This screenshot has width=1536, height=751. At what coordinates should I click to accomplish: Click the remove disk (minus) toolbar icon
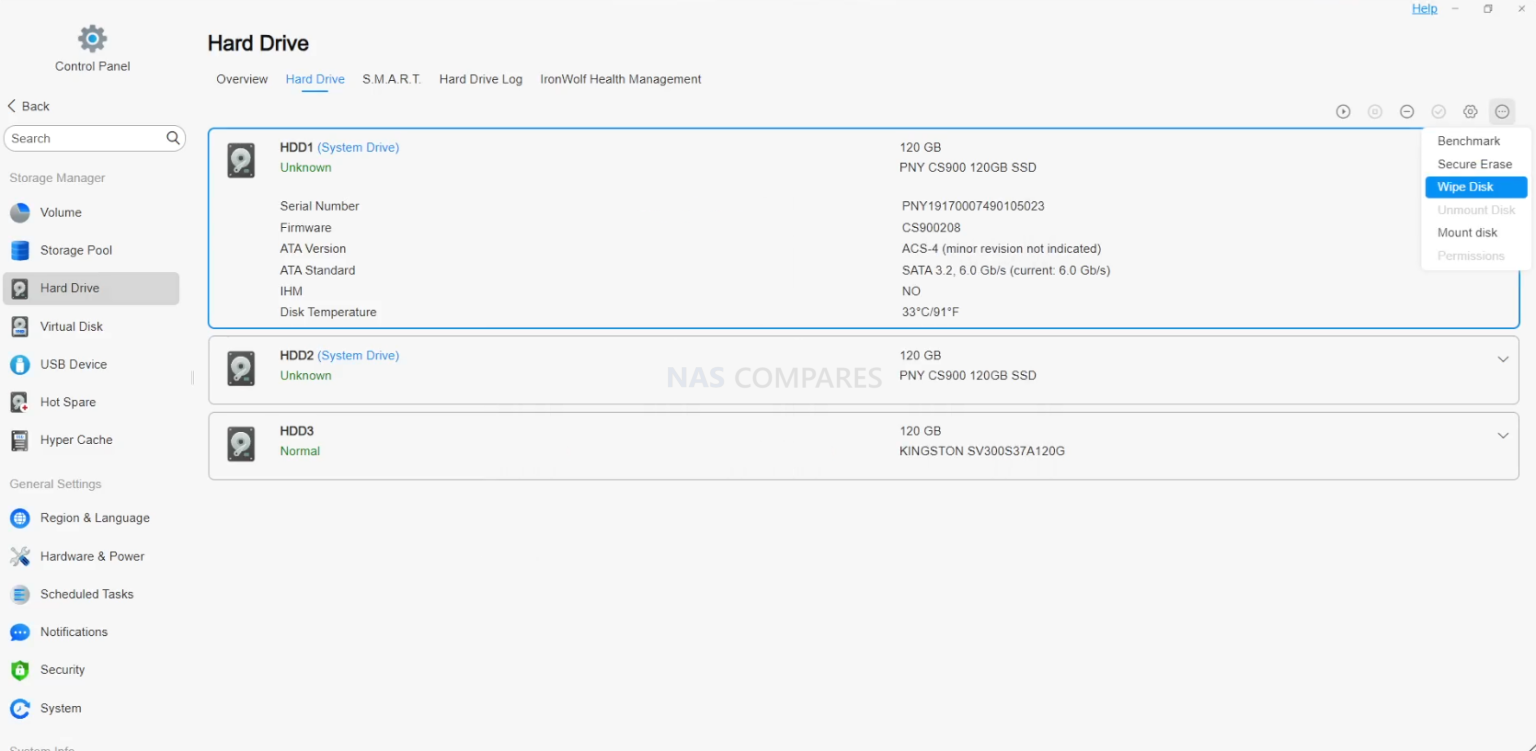click(x=1407, y=111)
